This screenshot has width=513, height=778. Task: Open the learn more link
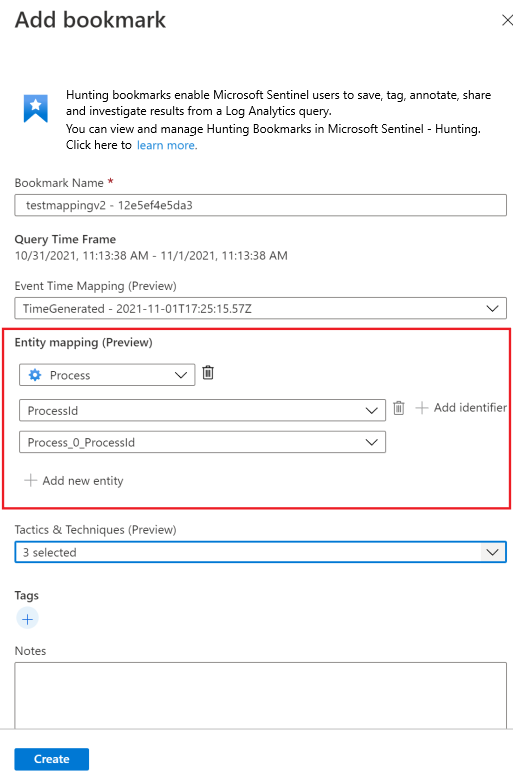tap(167, 145)
